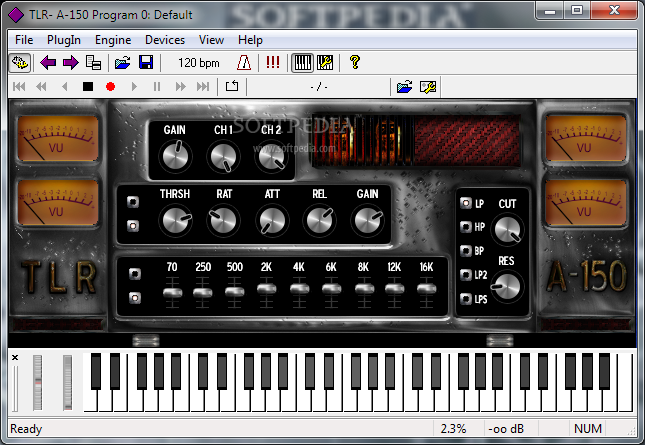Select the LP2 filter type switch
Image resolution: width=645 pixels, height=445 pixels.
466,275
